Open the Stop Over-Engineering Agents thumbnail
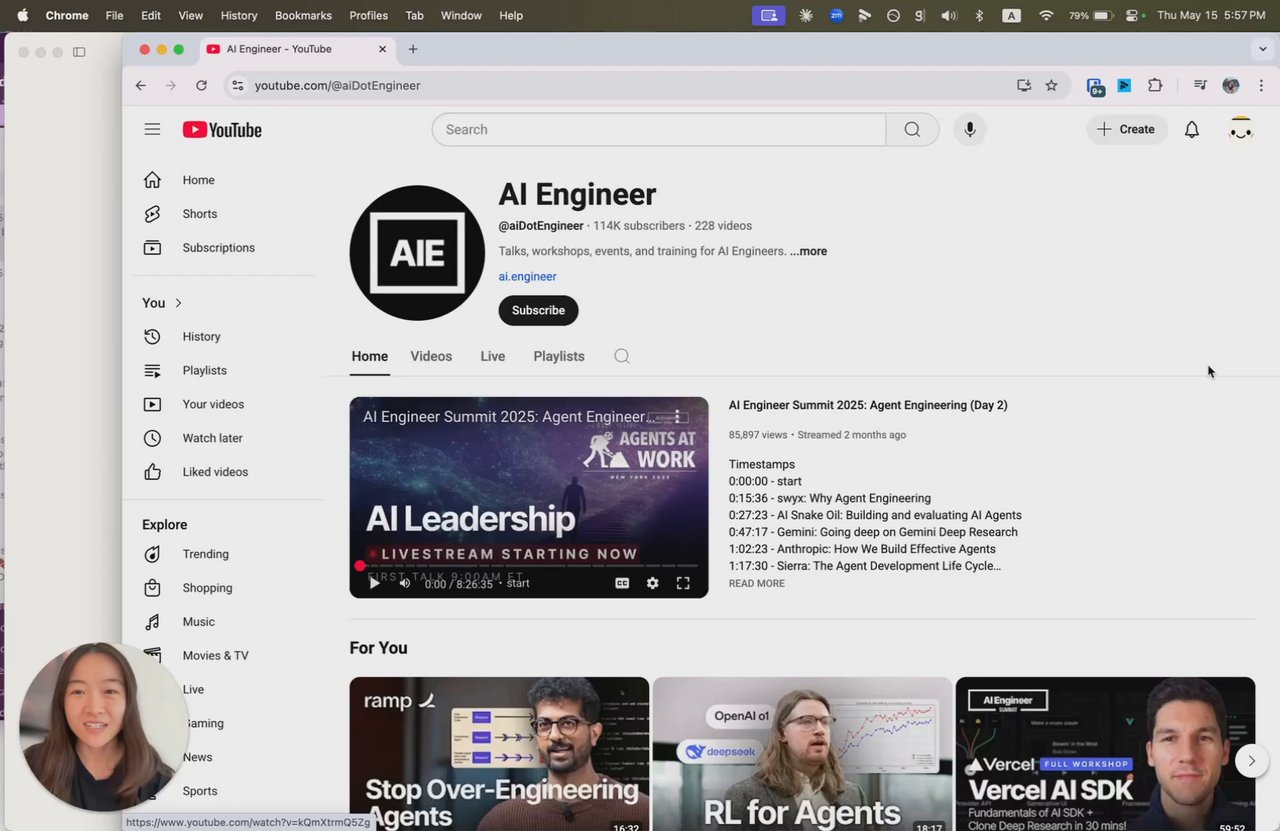 499,754
